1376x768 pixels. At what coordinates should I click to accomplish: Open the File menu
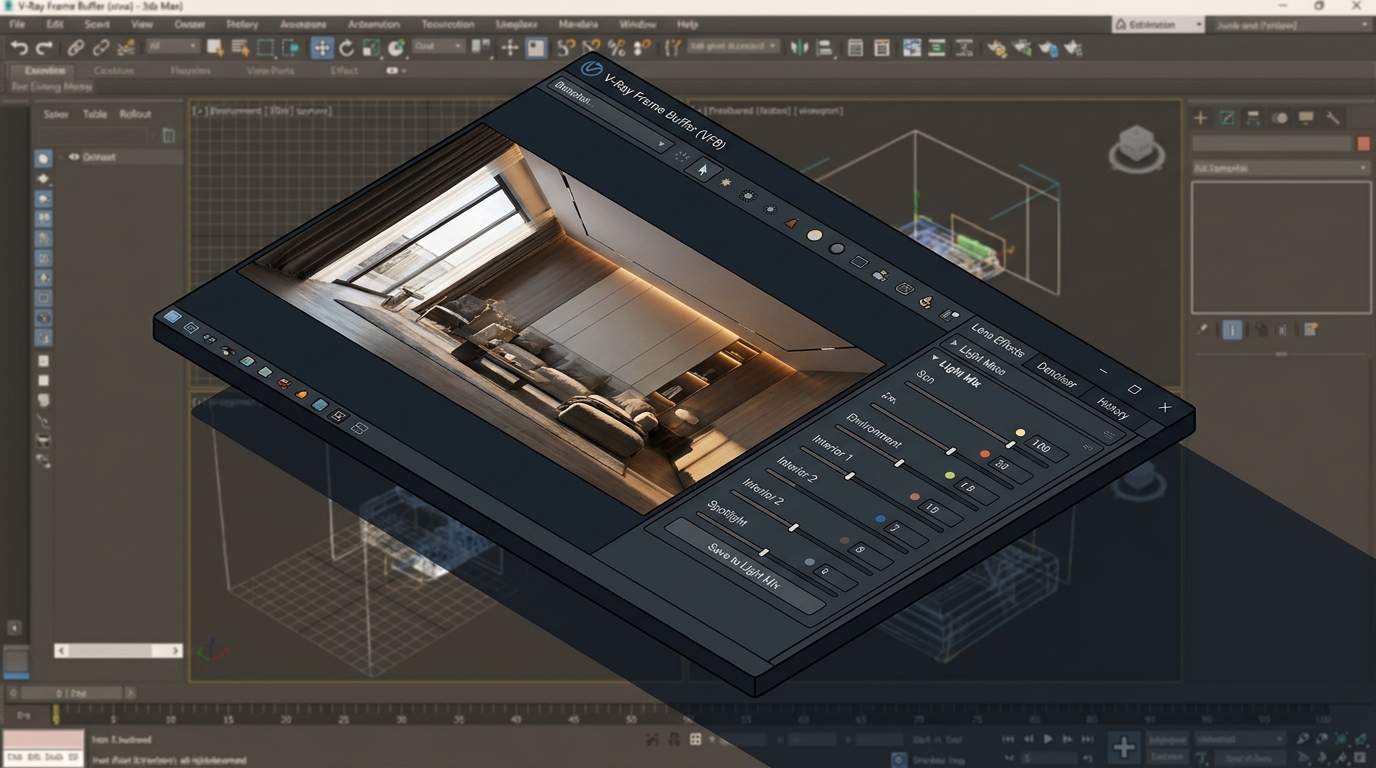click(x=17, y=23)
